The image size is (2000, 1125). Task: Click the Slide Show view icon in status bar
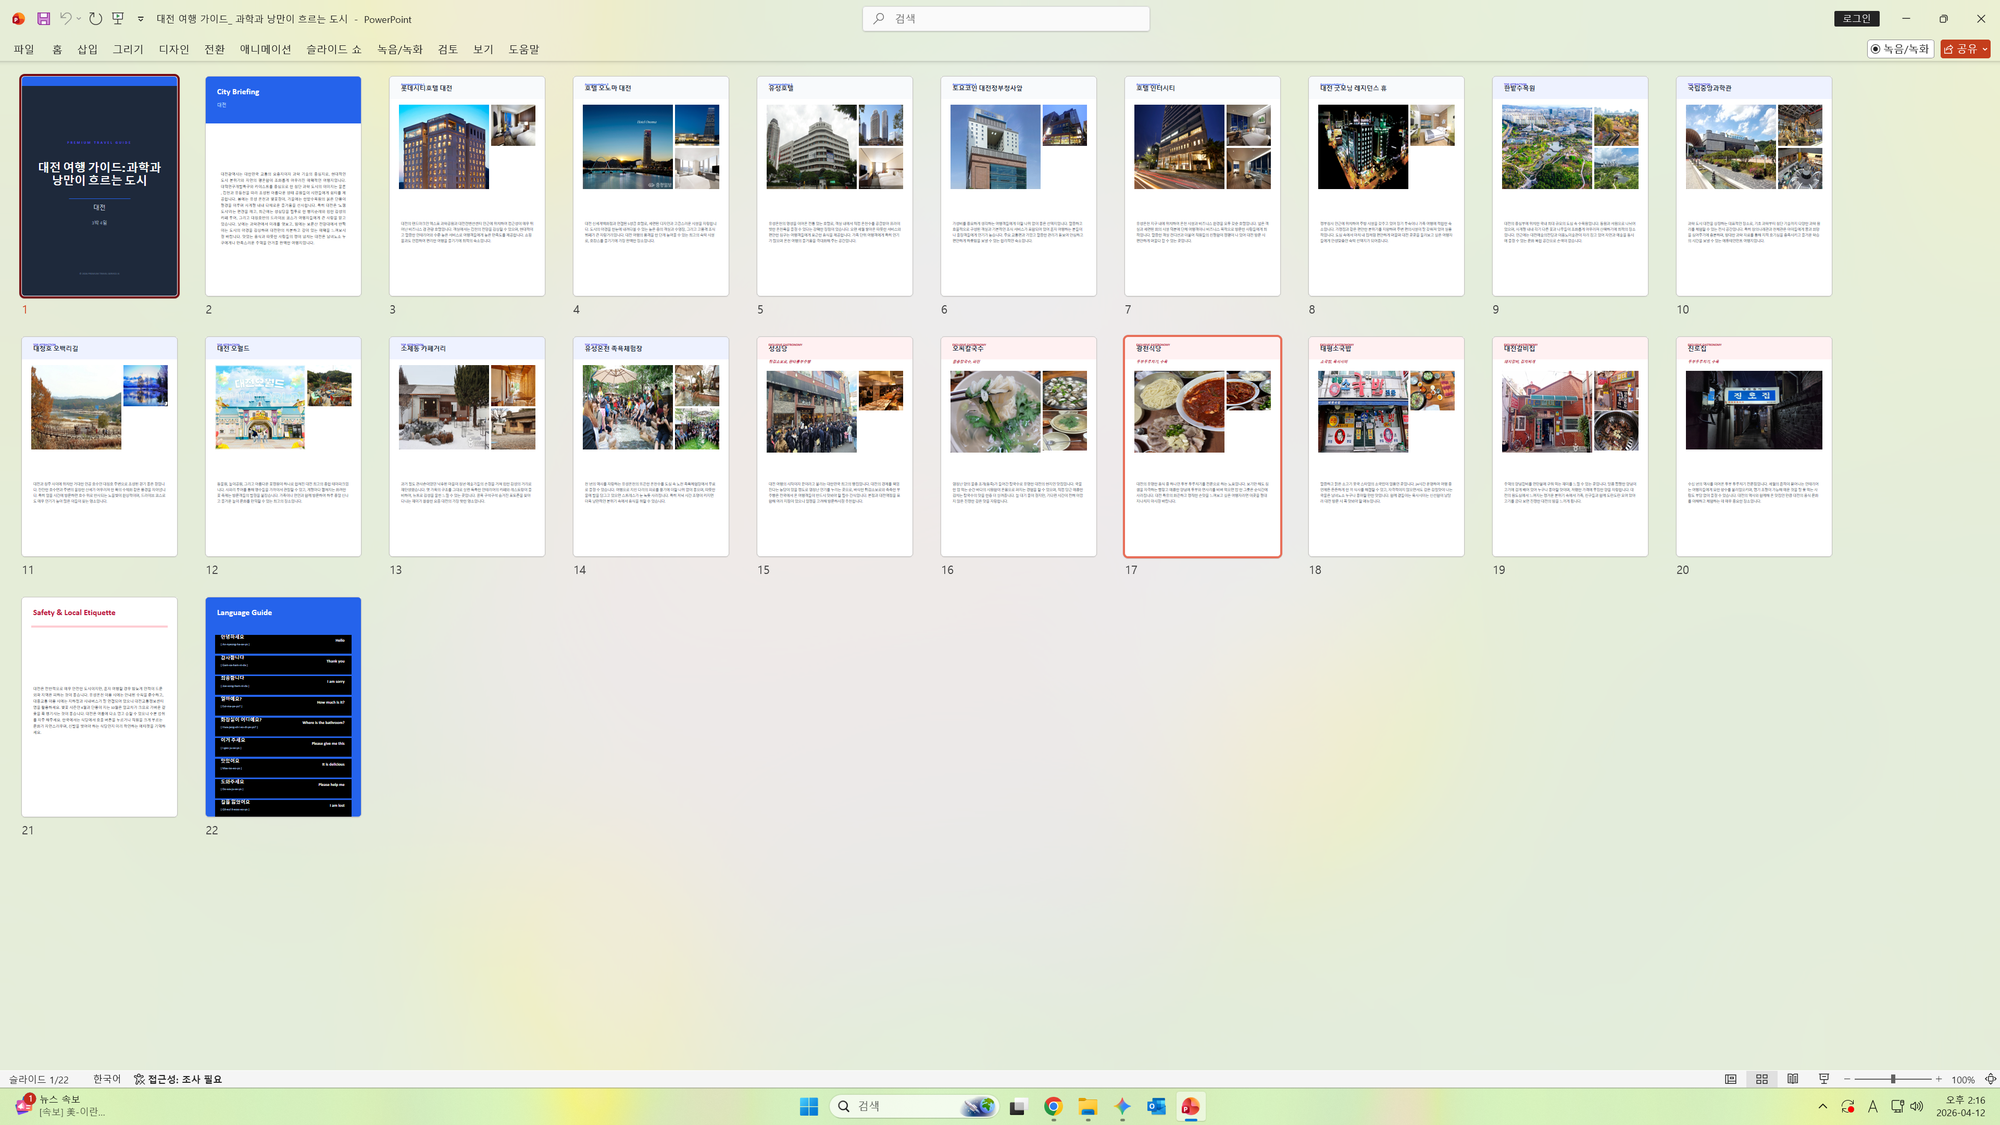click(1824, 1079)
